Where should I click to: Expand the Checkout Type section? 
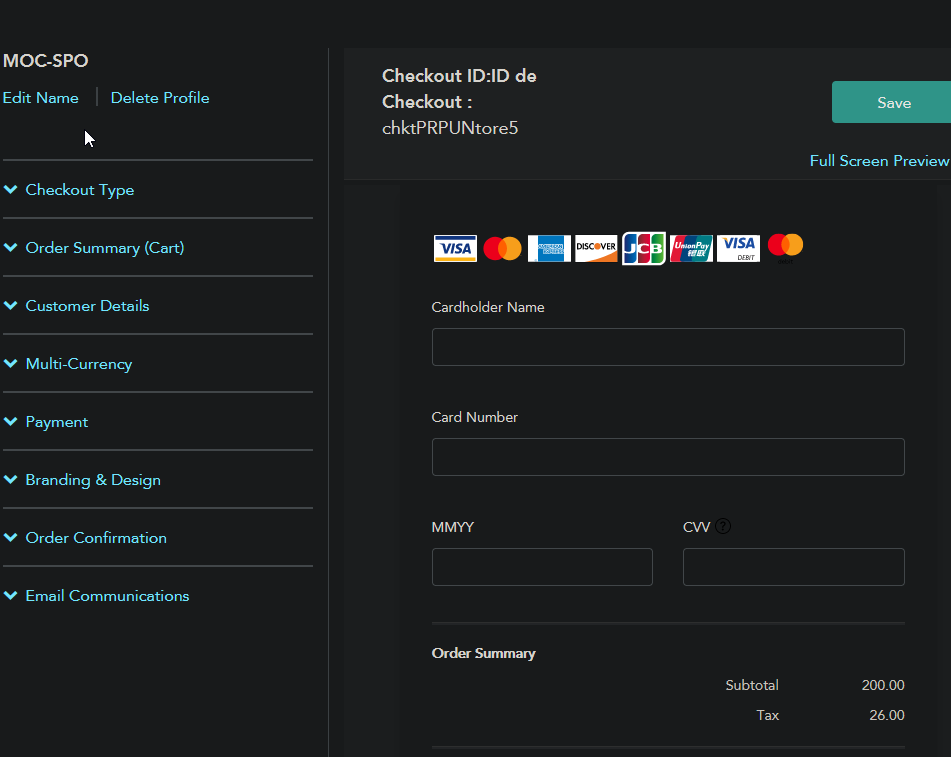point(79,190)
